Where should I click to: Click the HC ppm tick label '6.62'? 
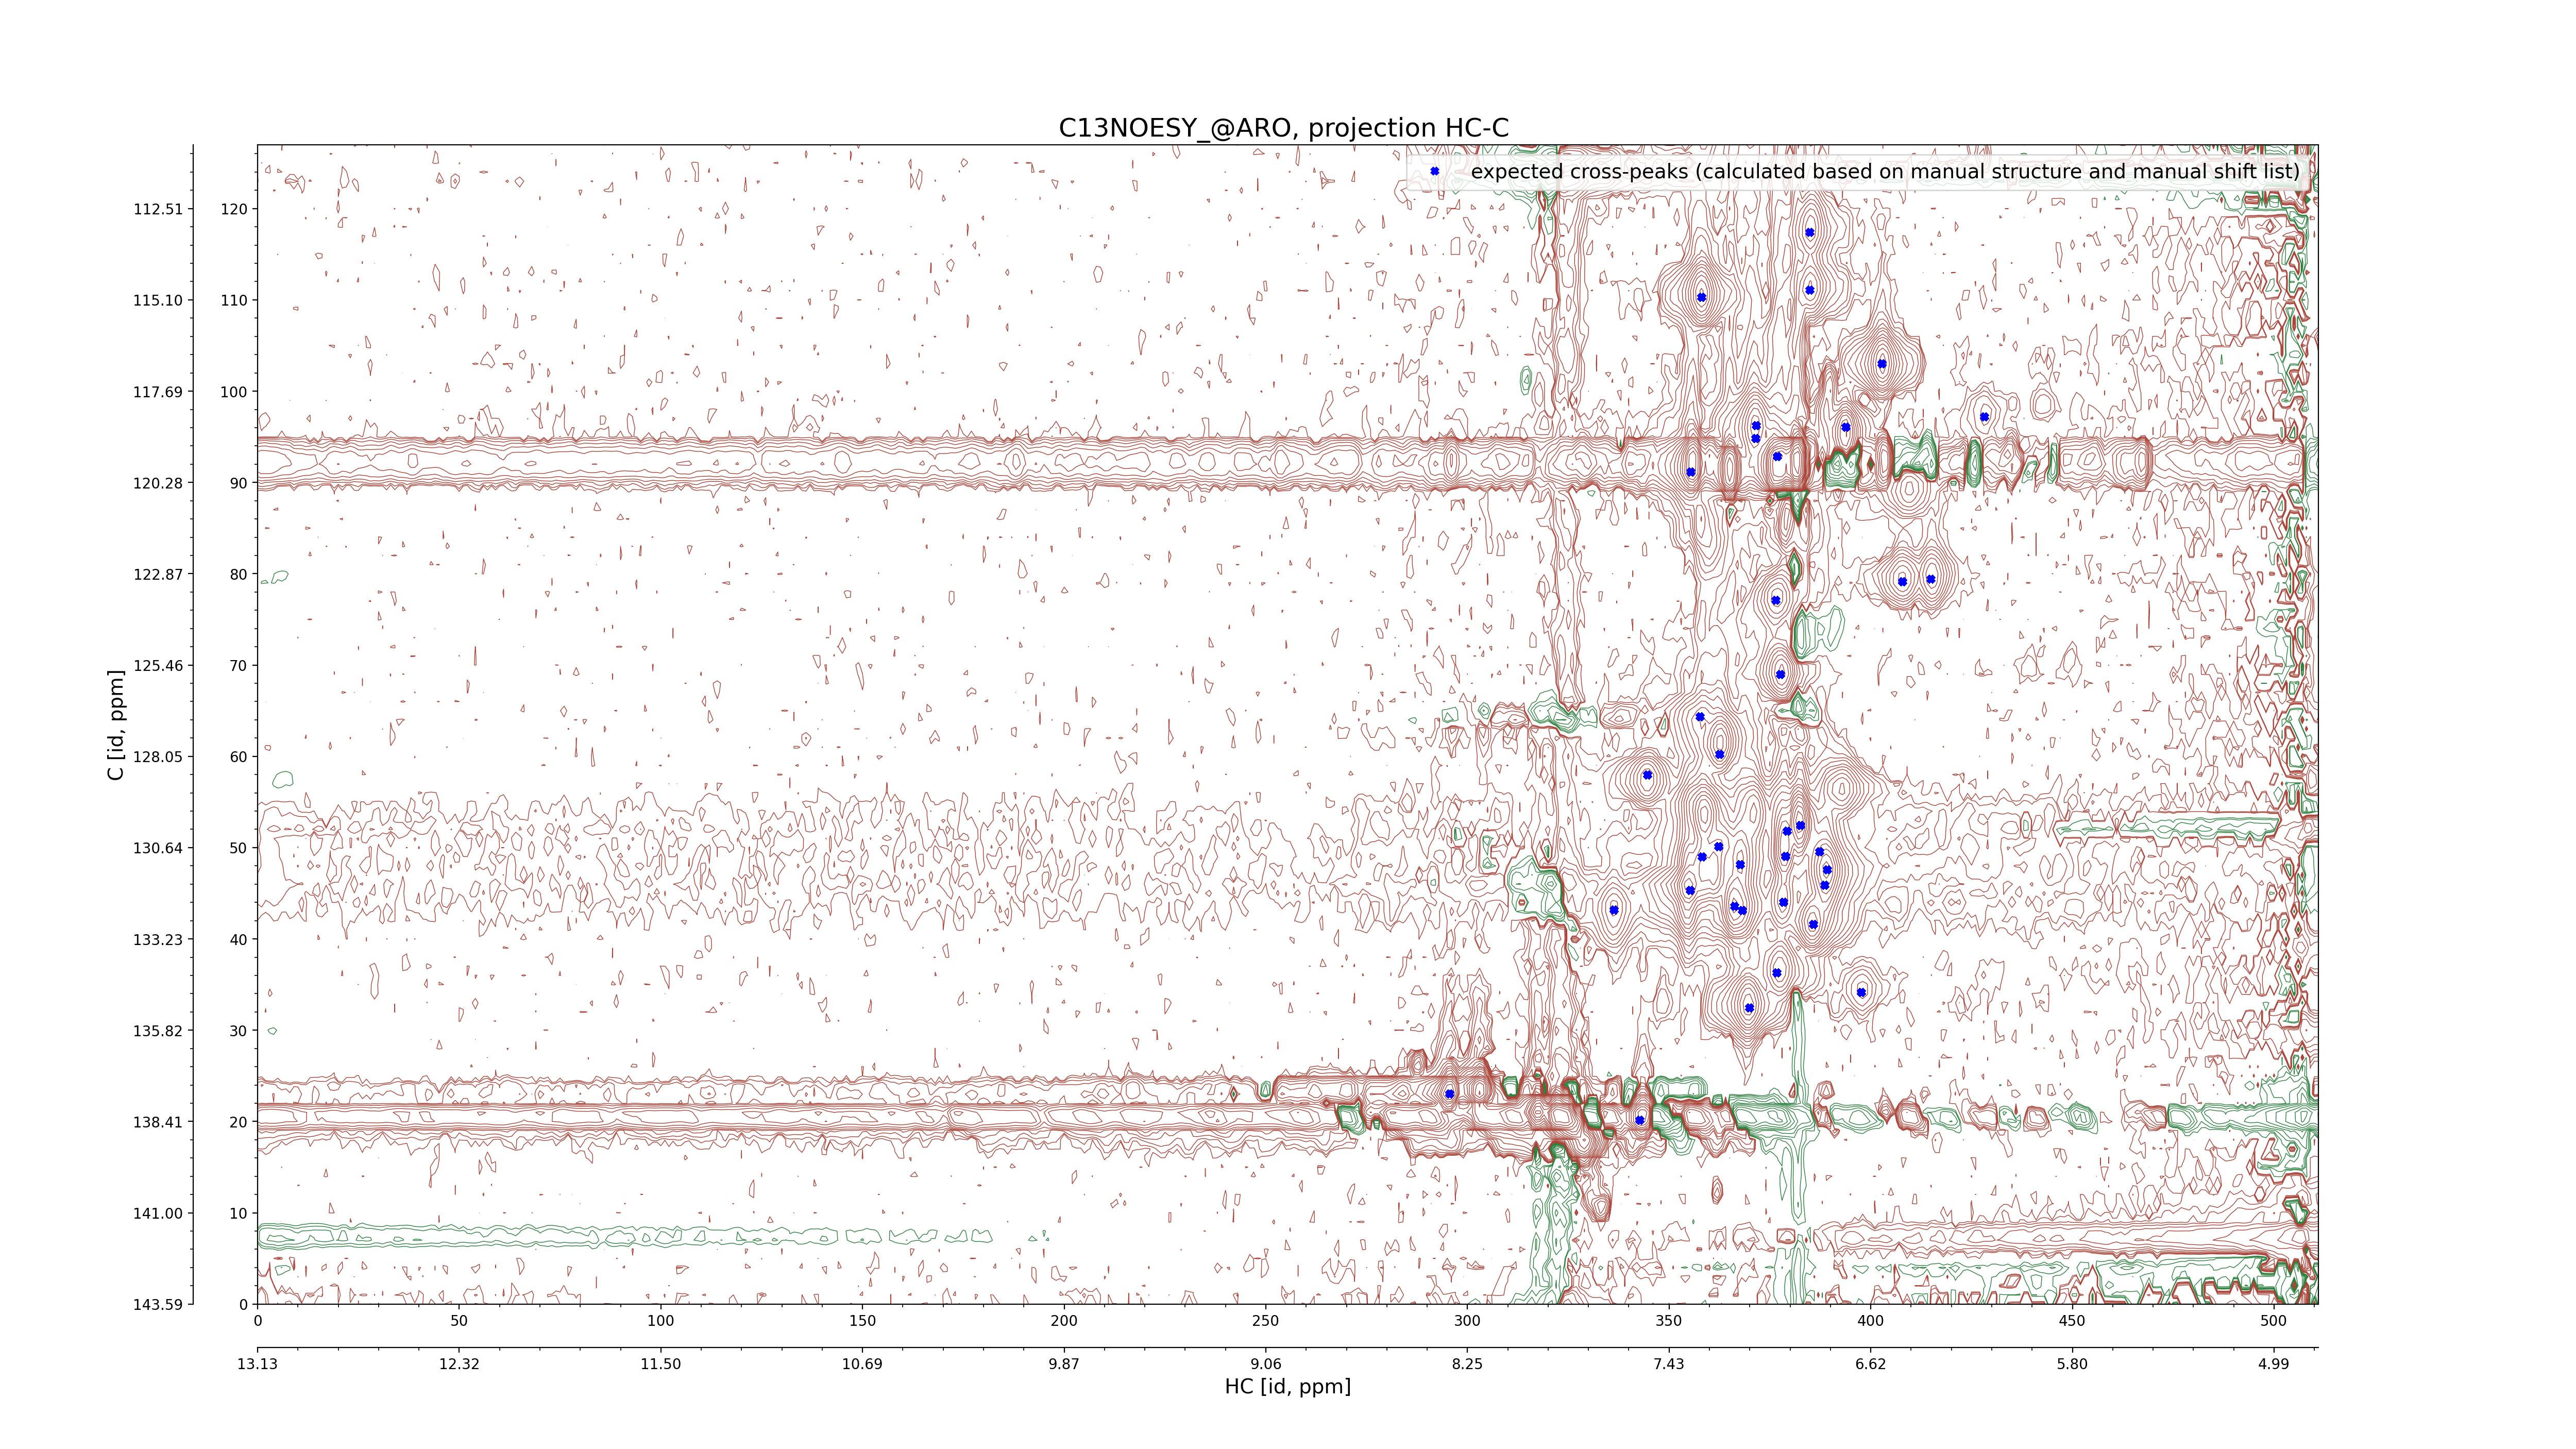[x=1871, y=1364]
